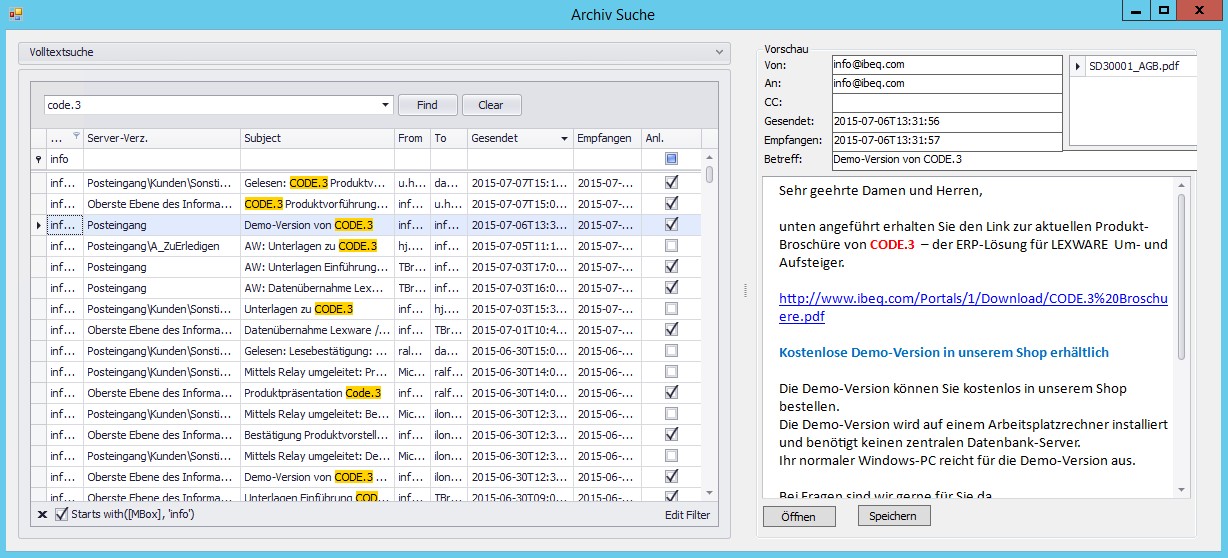Click the Find button
1228x558 pixels.
(428, 105)
